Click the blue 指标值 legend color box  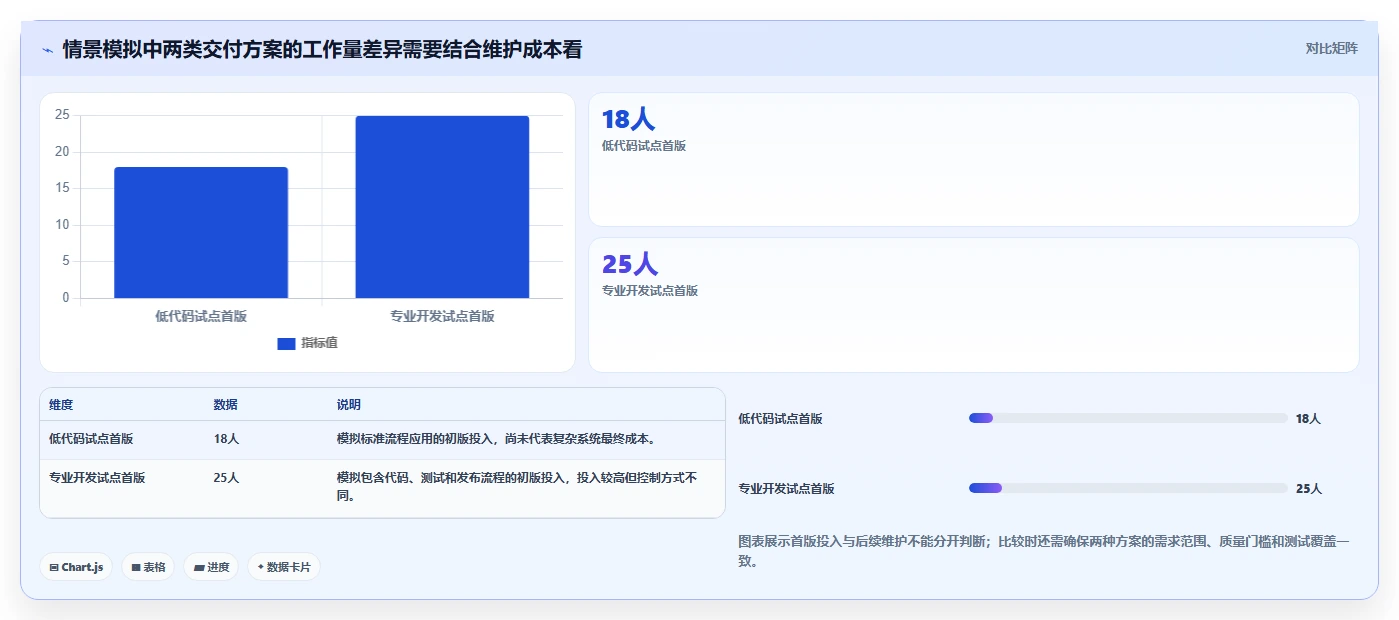[286, 344]
